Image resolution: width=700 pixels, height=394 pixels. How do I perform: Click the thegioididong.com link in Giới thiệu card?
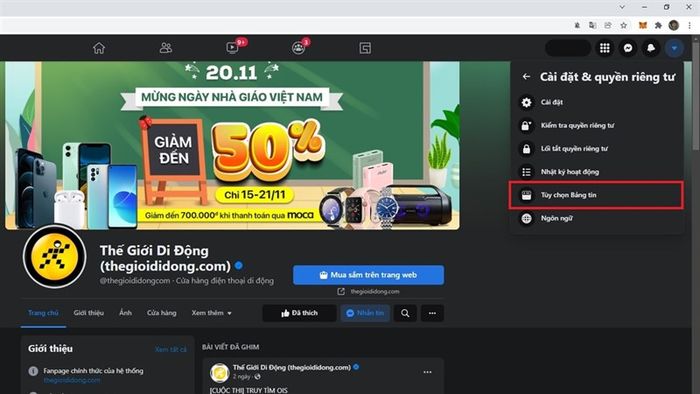(71, 380)
